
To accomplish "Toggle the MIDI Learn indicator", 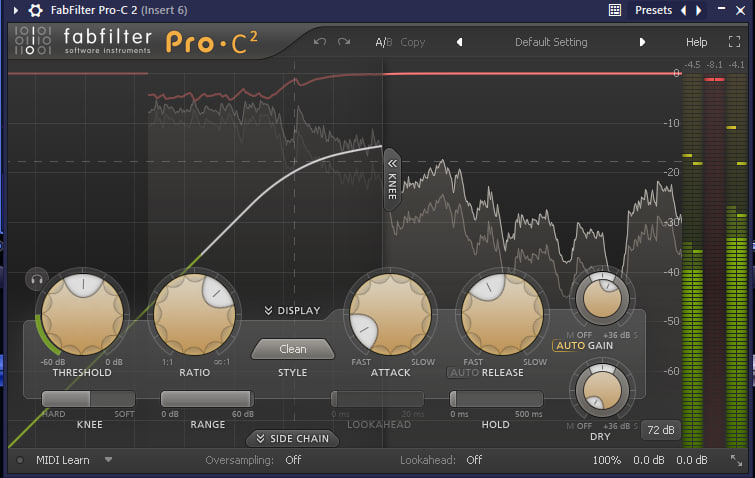I will coord(20,460).
